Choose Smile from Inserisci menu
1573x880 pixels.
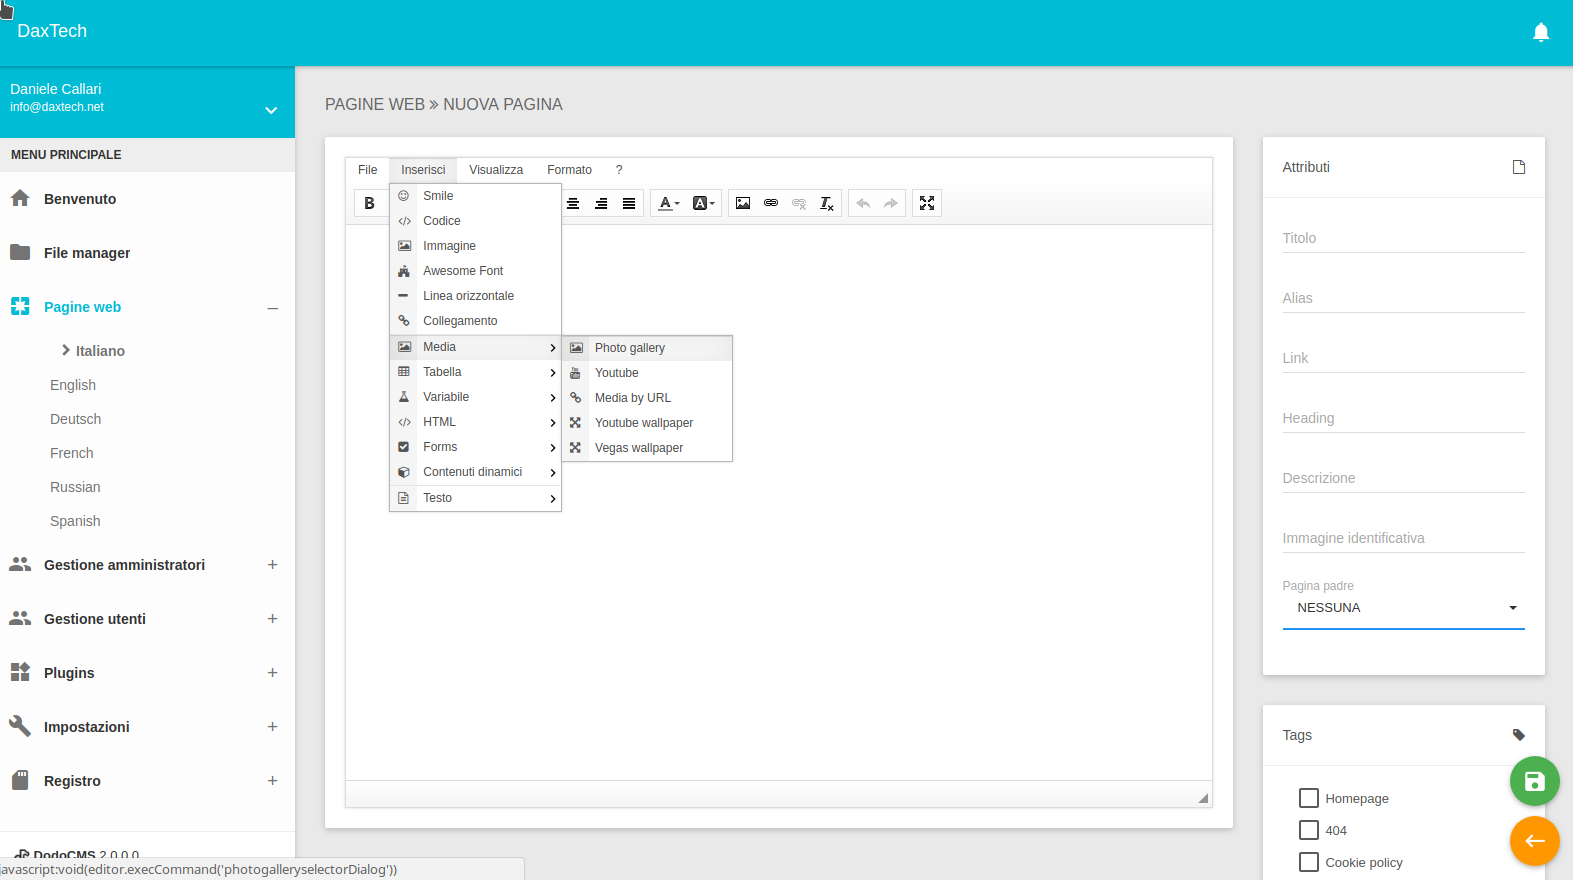[475, 196]
